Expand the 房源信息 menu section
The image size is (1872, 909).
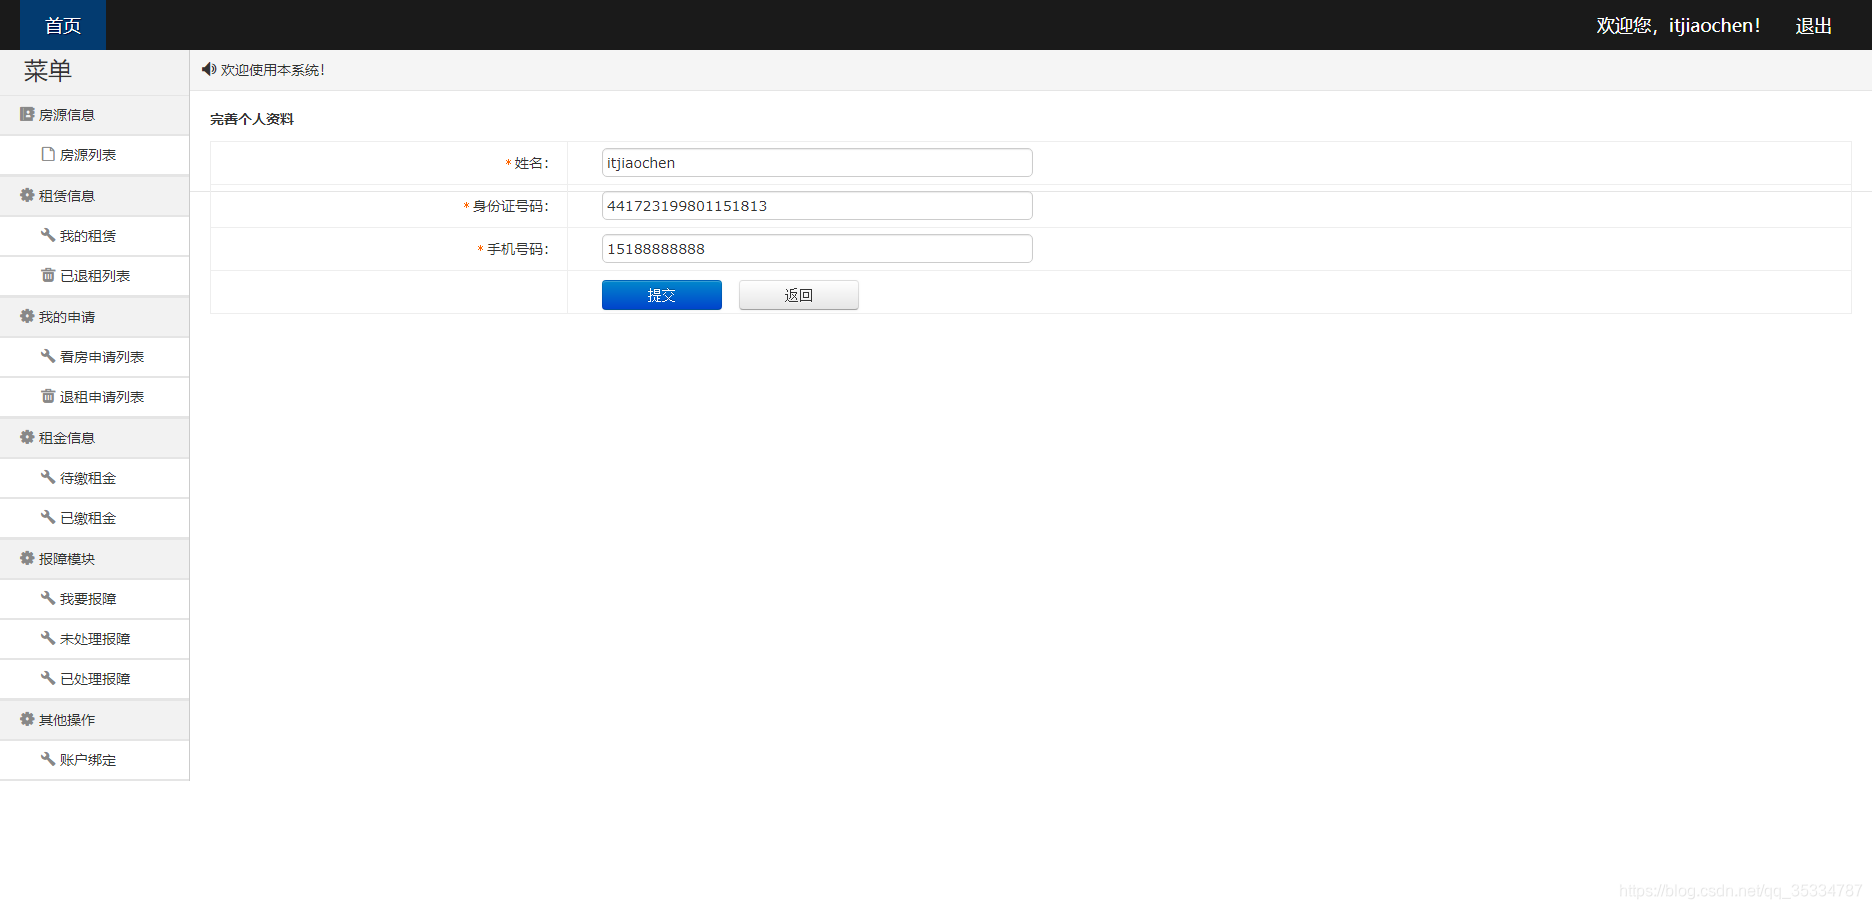click(94, 115)
